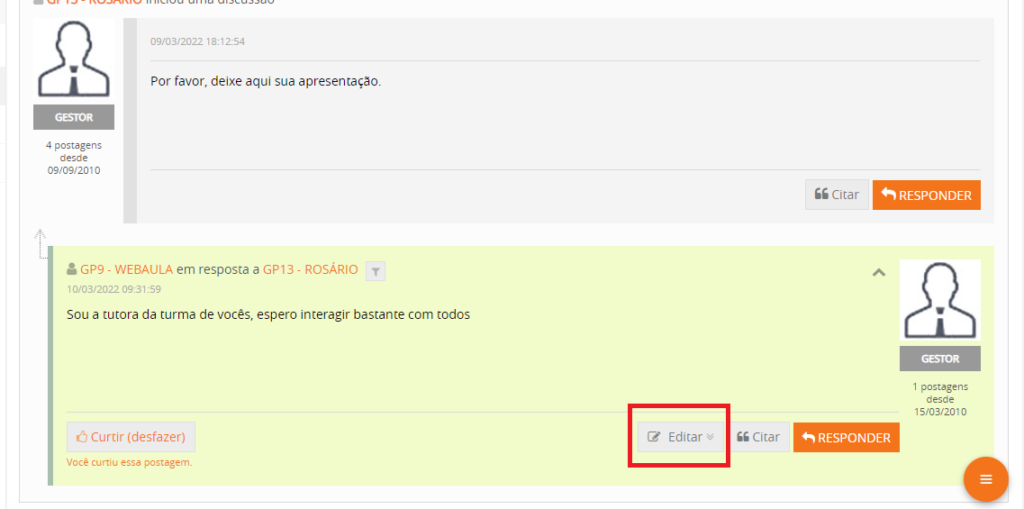The width and height of the screenshot is (1024, 509).
Task: Undo like with Curtir (desfazer) button
Action: click(131, 437)
